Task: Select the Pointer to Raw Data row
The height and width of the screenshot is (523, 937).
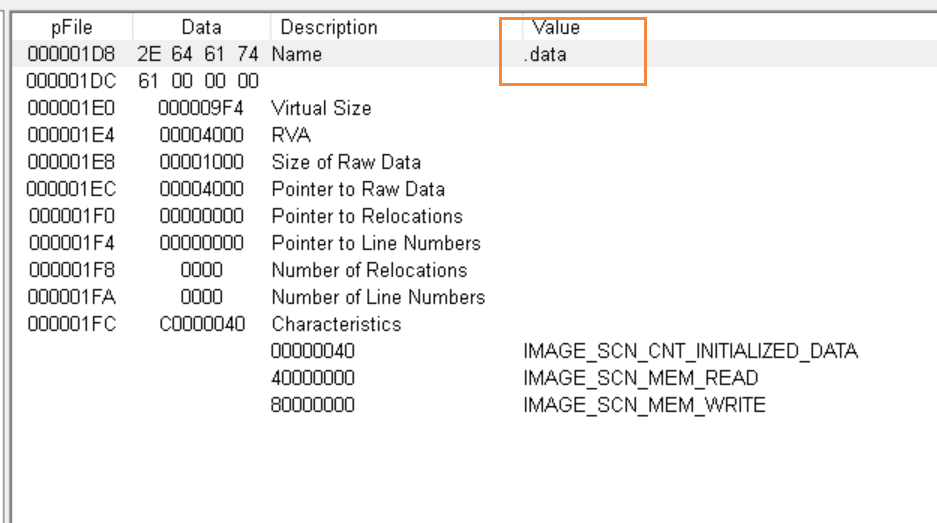Action: (x=474, y=189)
